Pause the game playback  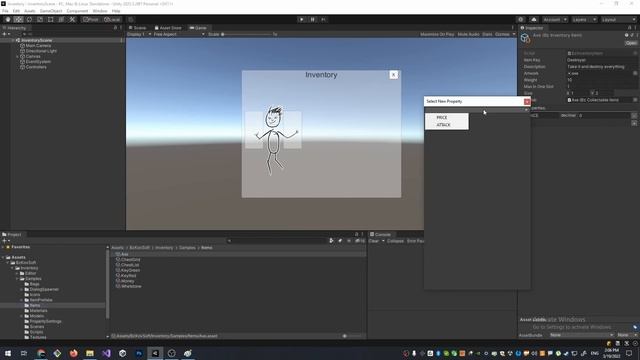point(313,19)
